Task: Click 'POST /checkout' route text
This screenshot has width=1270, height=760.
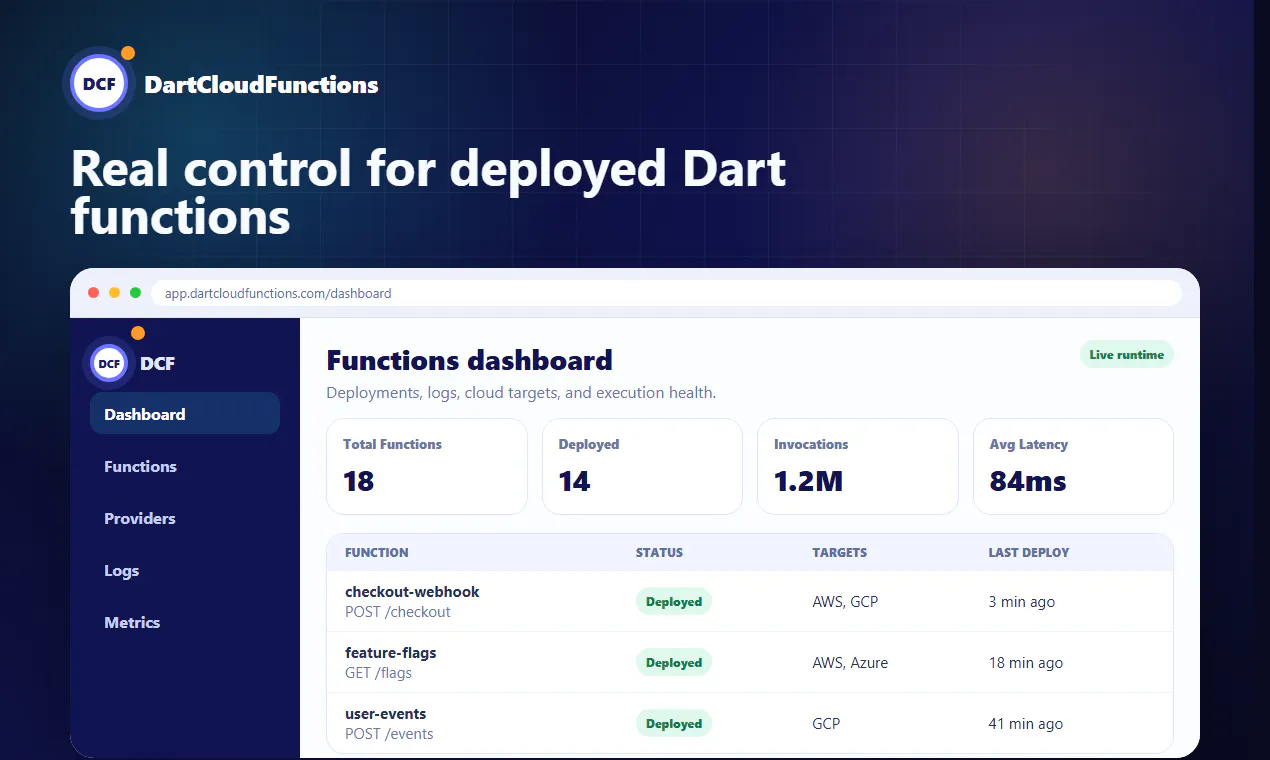Action: [398, 612]
